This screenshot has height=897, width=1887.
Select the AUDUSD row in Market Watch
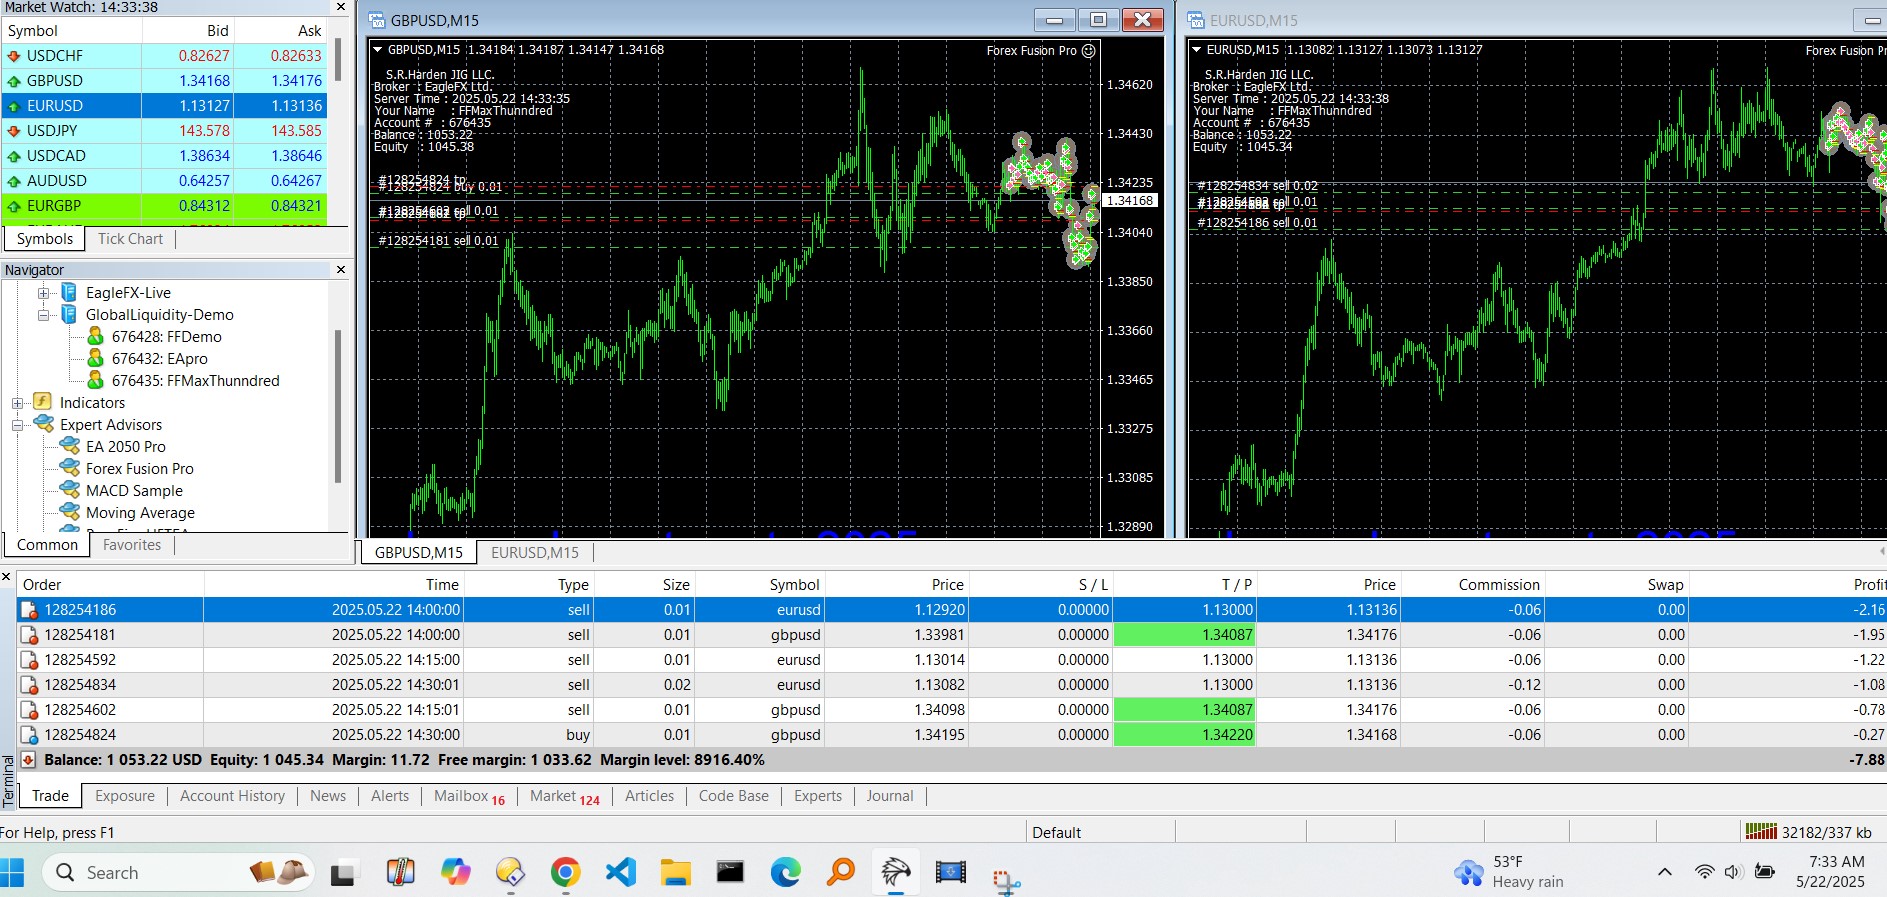[x=165, y=181]
